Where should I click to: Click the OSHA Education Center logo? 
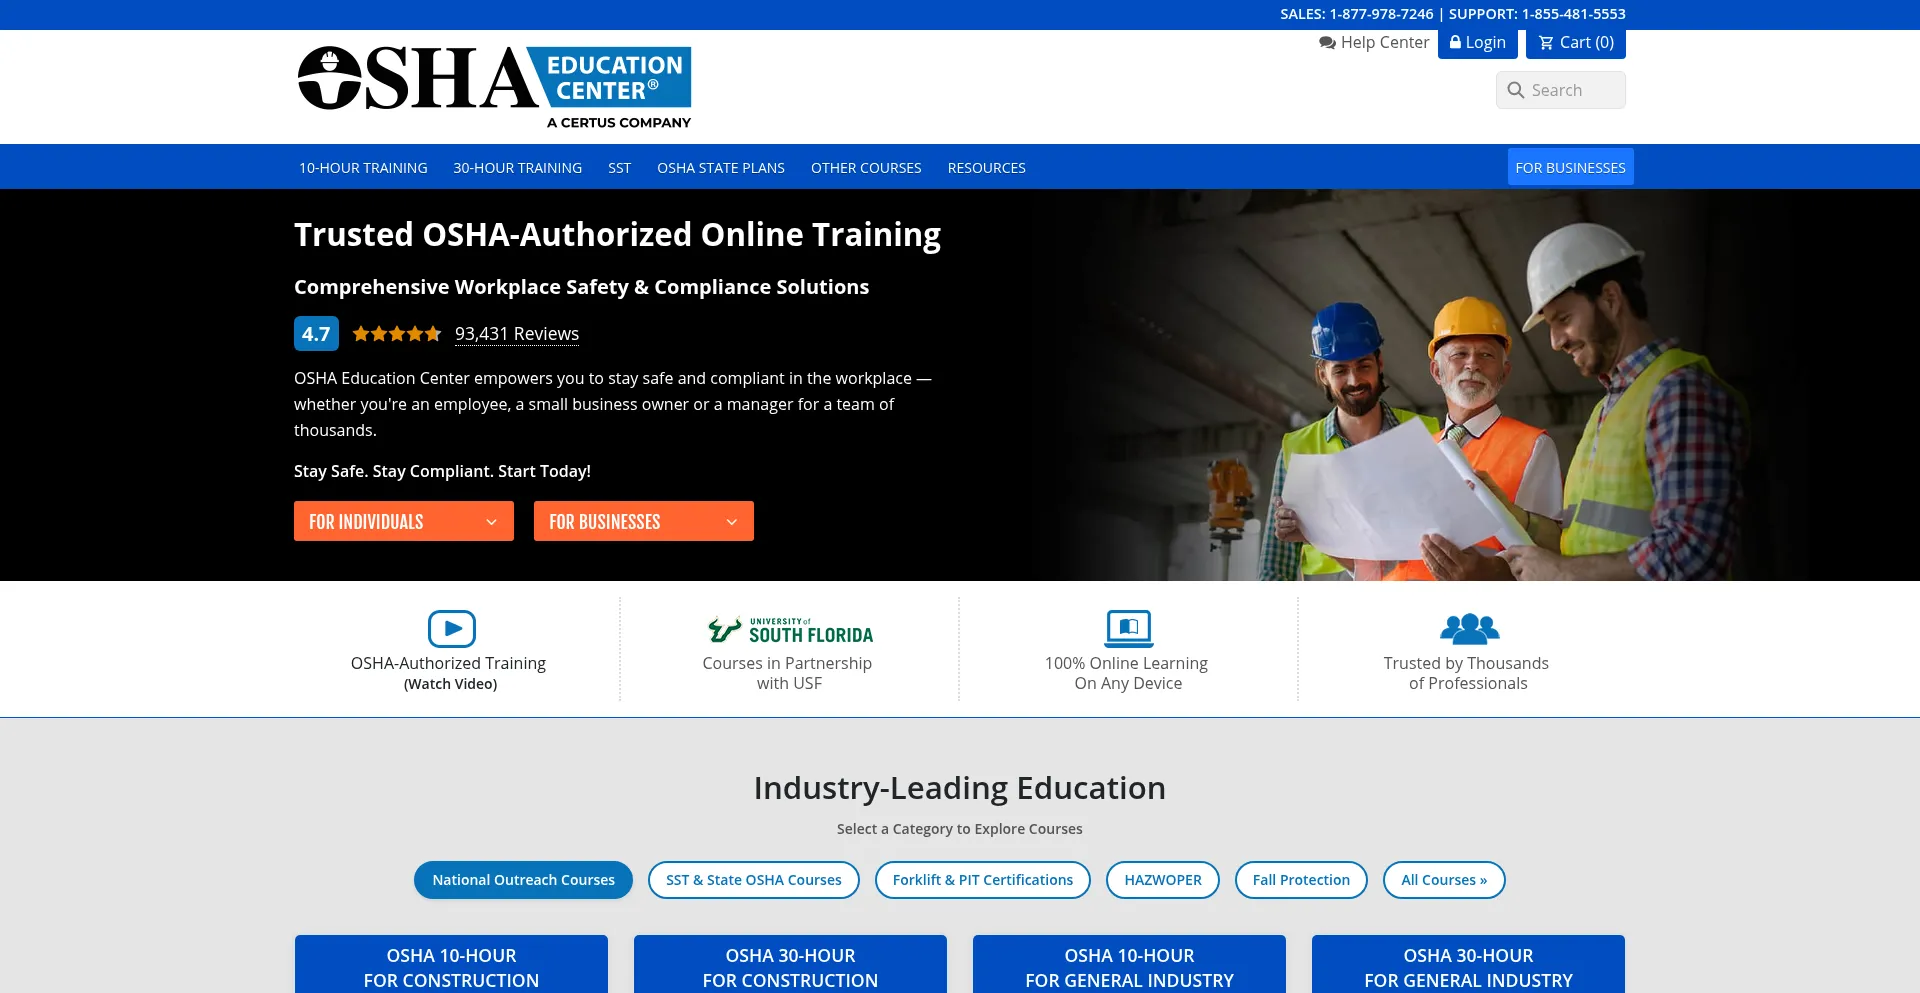pyautogui.click(x=494, y=87)
